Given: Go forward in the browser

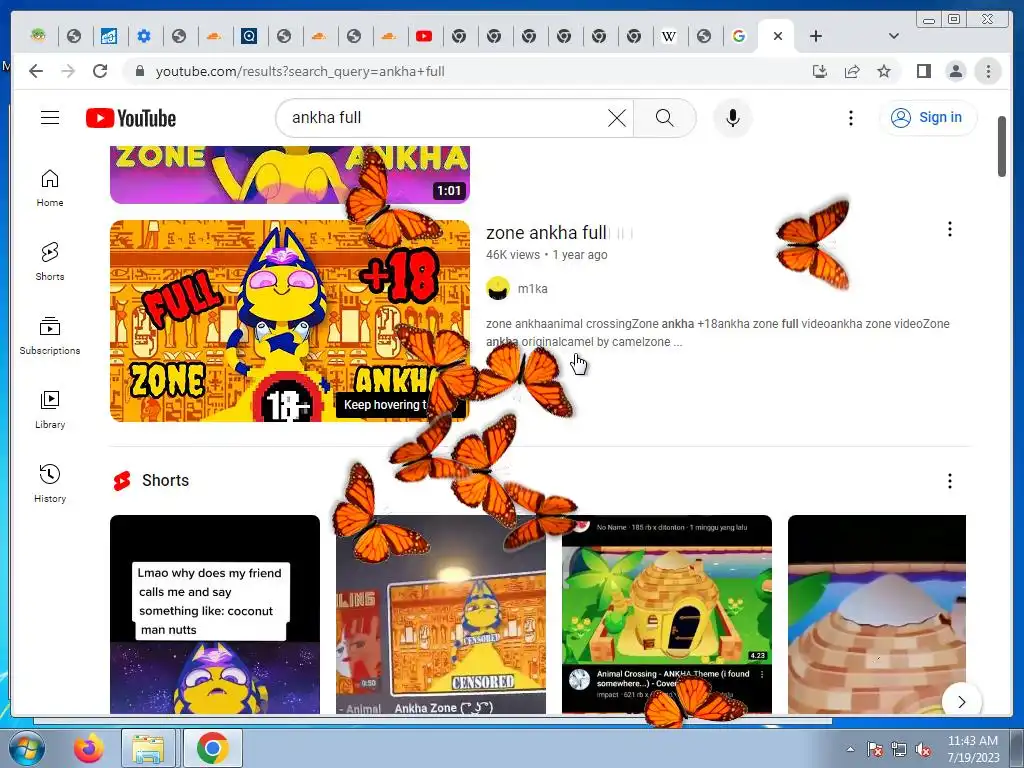Looking at the screenshot, I should pyautogui.click(x=68, y=71).
